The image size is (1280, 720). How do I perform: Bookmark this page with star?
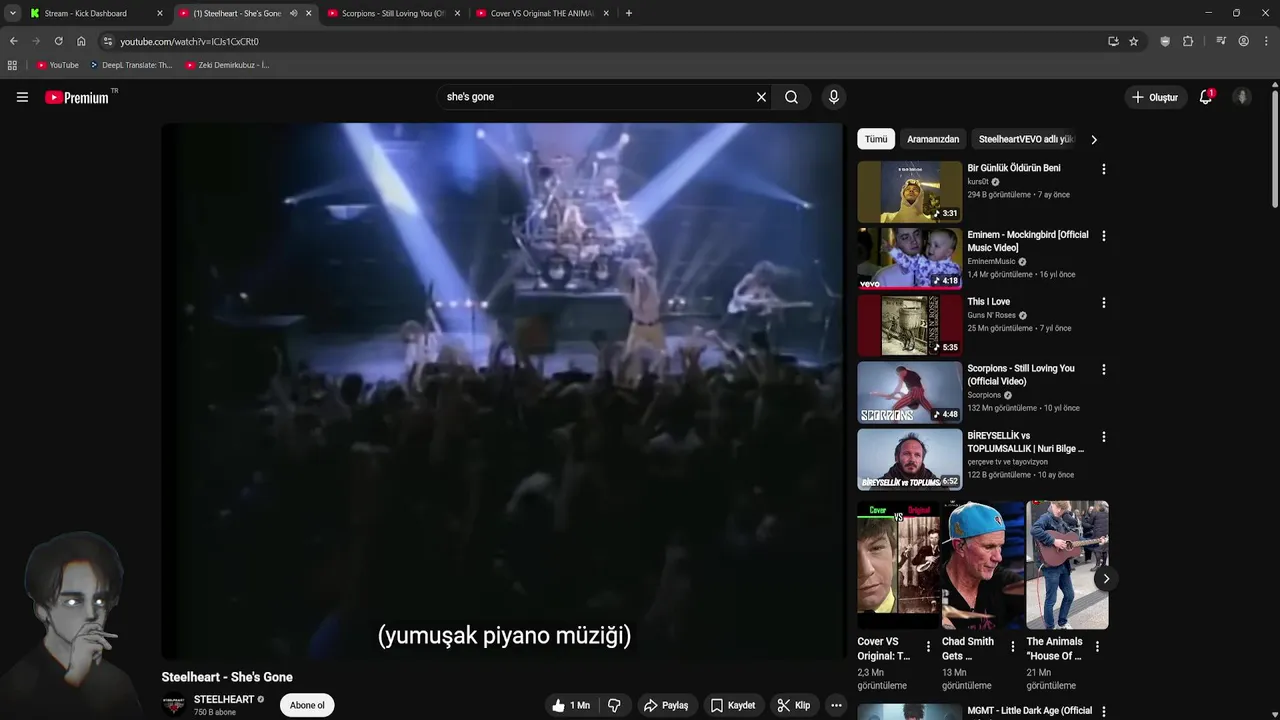click(x=1133, y=41)
